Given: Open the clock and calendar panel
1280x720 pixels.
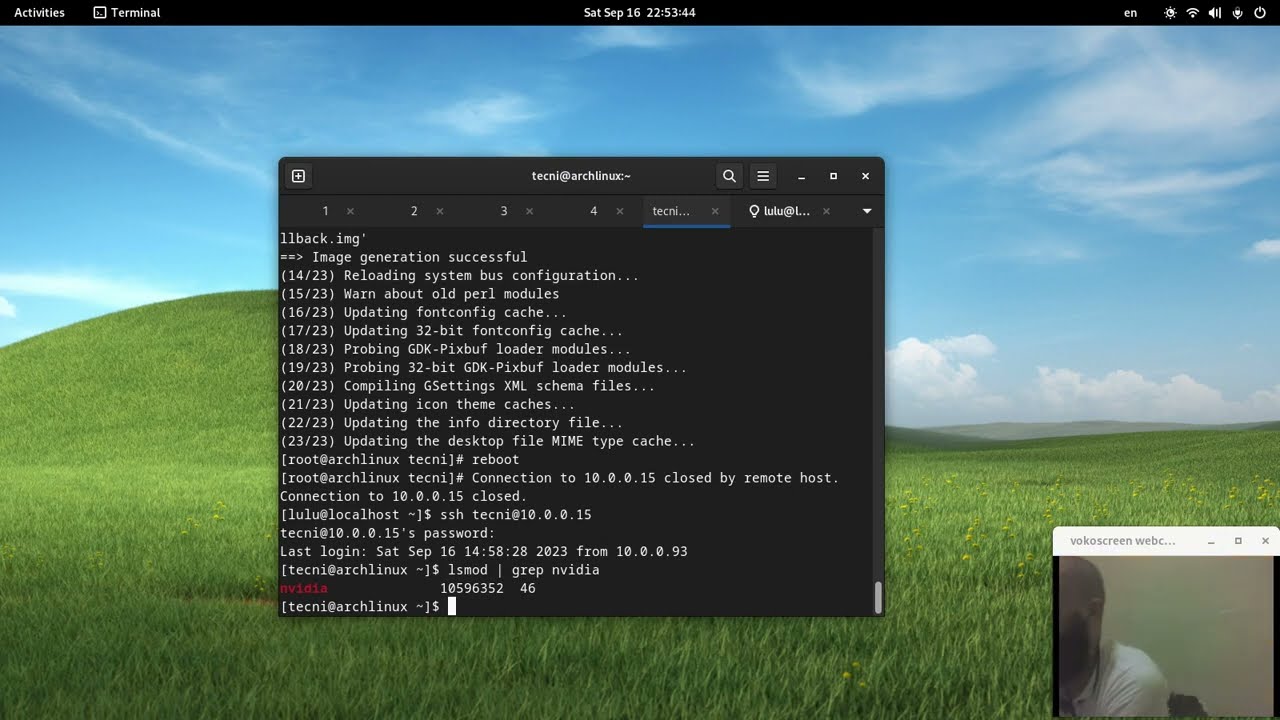Looking at the screenshot, I should (639, 13).
